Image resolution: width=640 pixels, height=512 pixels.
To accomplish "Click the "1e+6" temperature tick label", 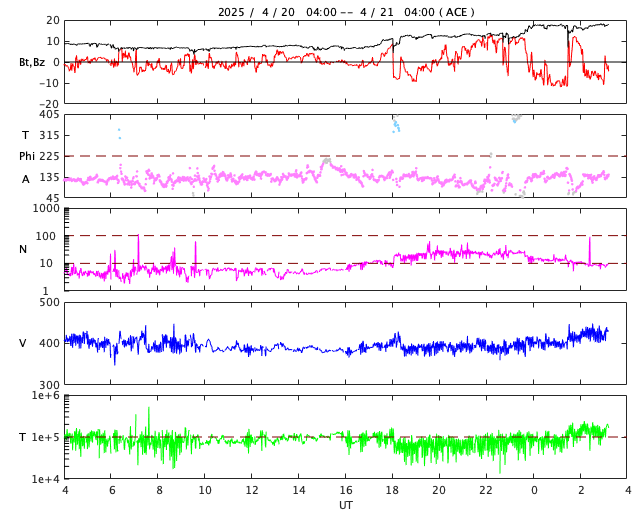I will pyautogui.click(x=46, y=396).
